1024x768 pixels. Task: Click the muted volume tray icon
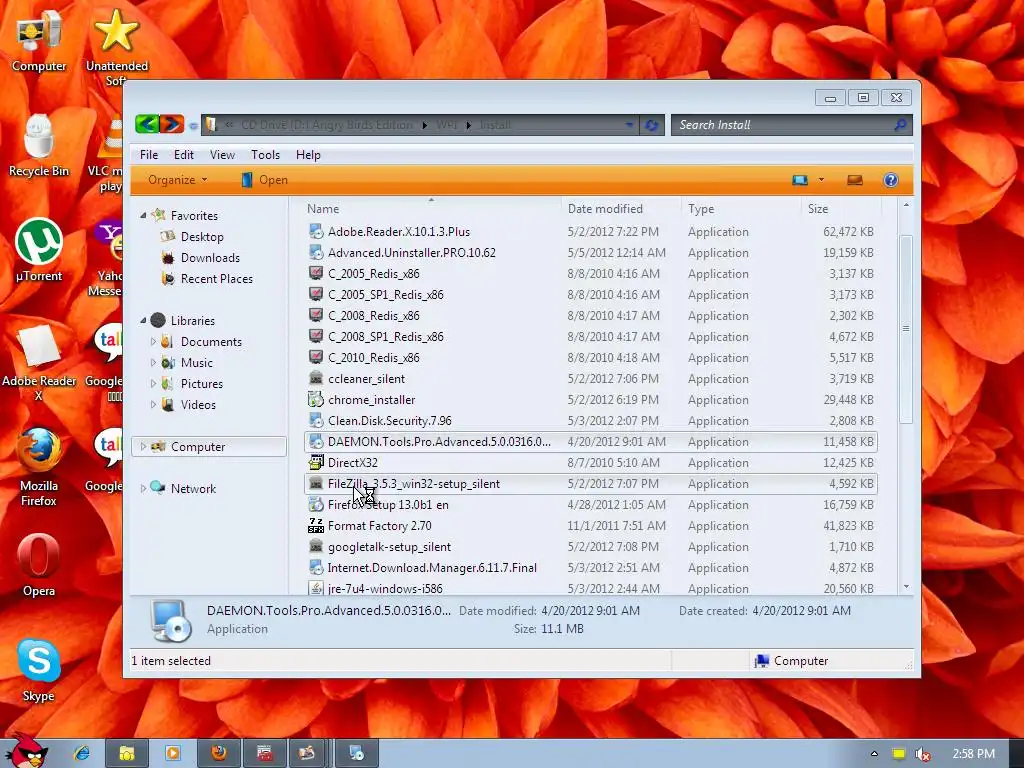(x=922, y=754)
